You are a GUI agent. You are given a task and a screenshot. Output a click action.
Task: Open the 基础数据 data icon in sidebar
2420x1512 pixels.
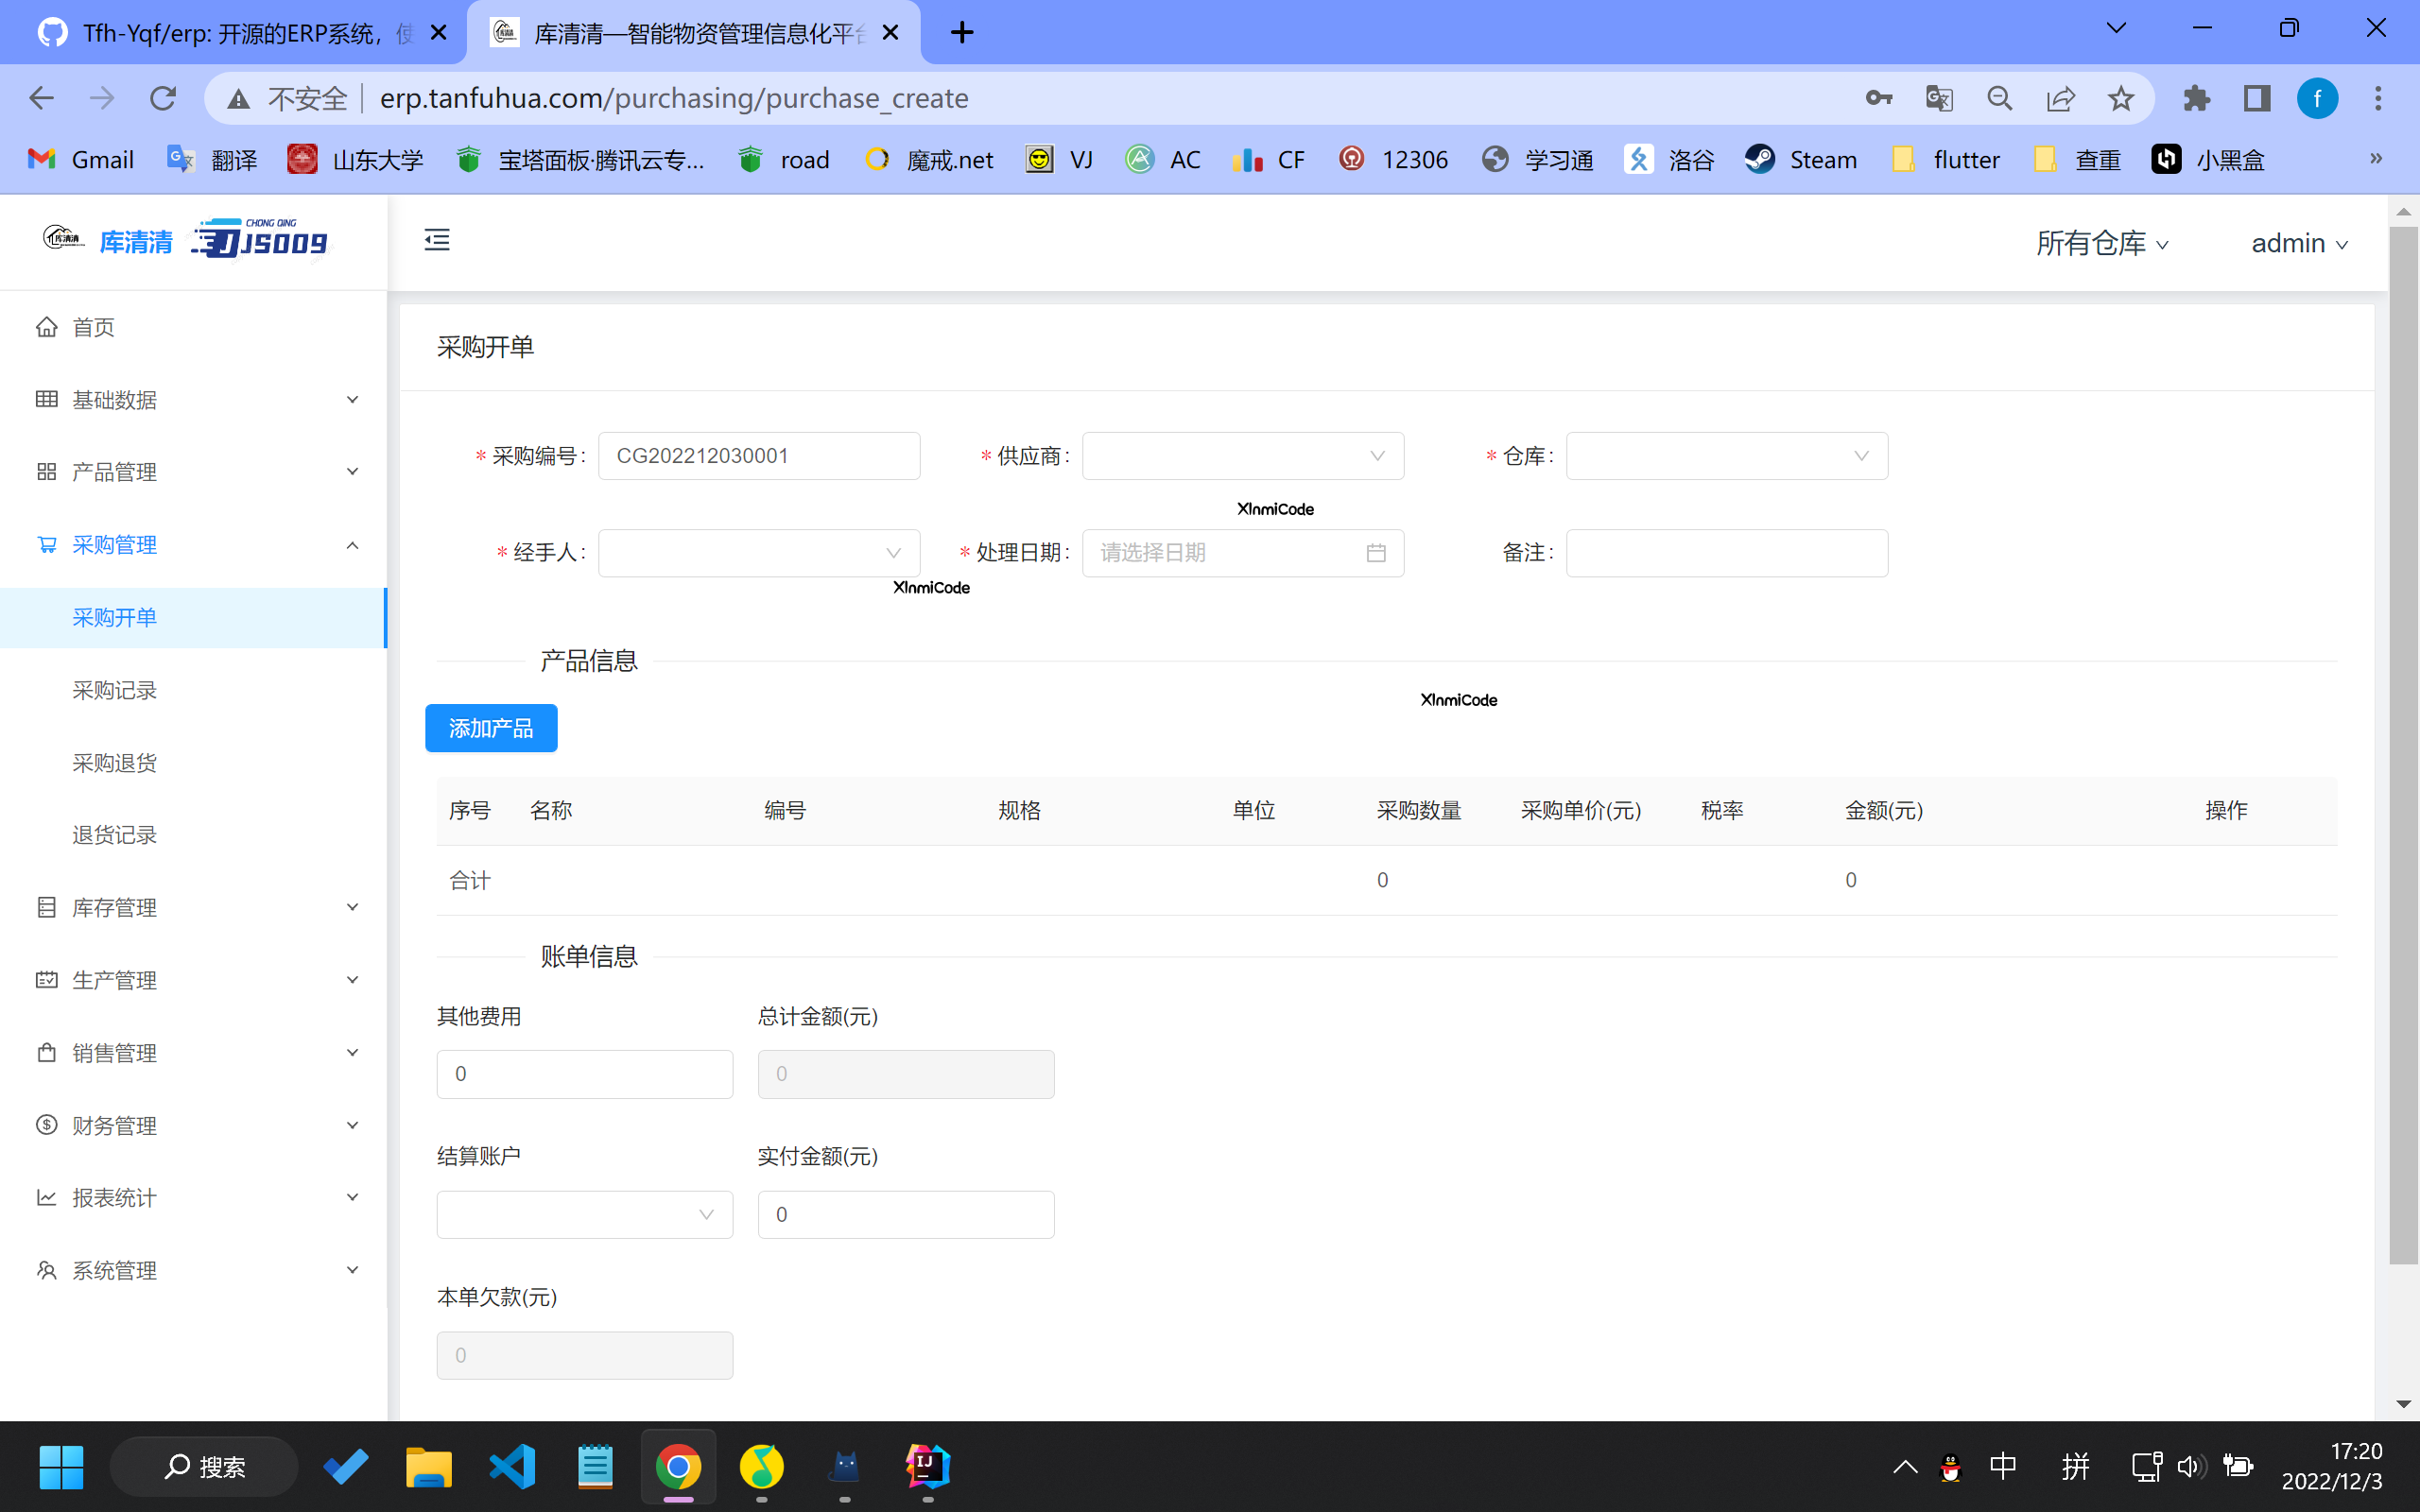46,398
